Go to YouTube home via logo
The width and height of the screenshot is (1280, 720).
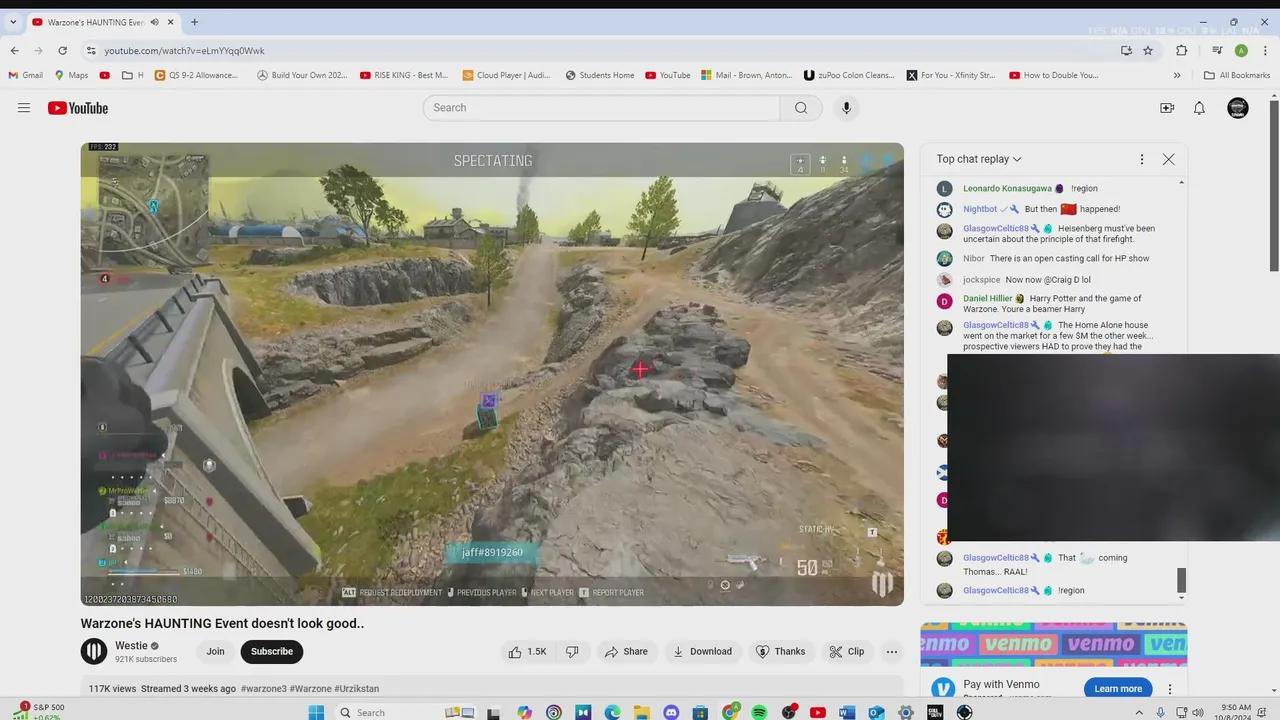78,108
